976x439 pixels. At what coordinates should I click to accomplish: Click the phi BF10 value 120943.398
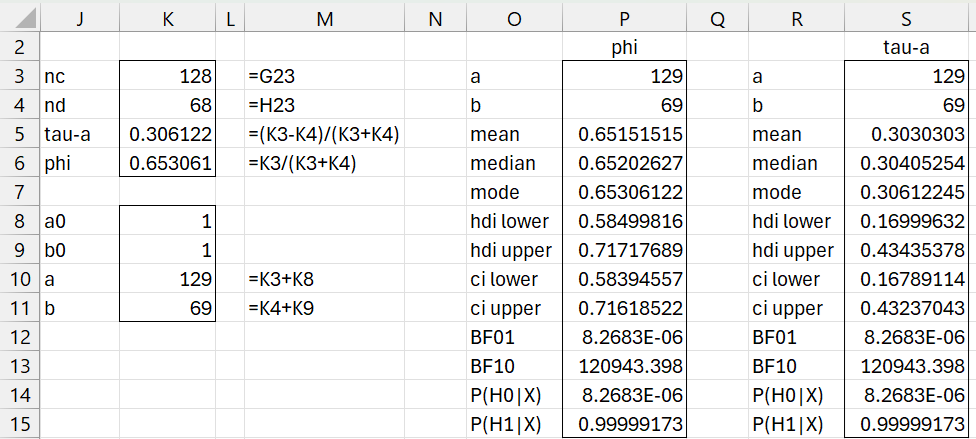tap(624, 366)
